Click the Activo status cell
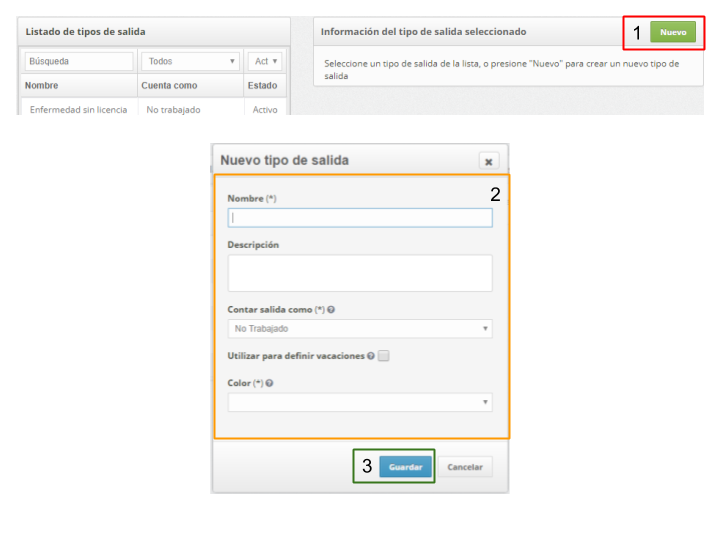 click(x=265, y=109)
